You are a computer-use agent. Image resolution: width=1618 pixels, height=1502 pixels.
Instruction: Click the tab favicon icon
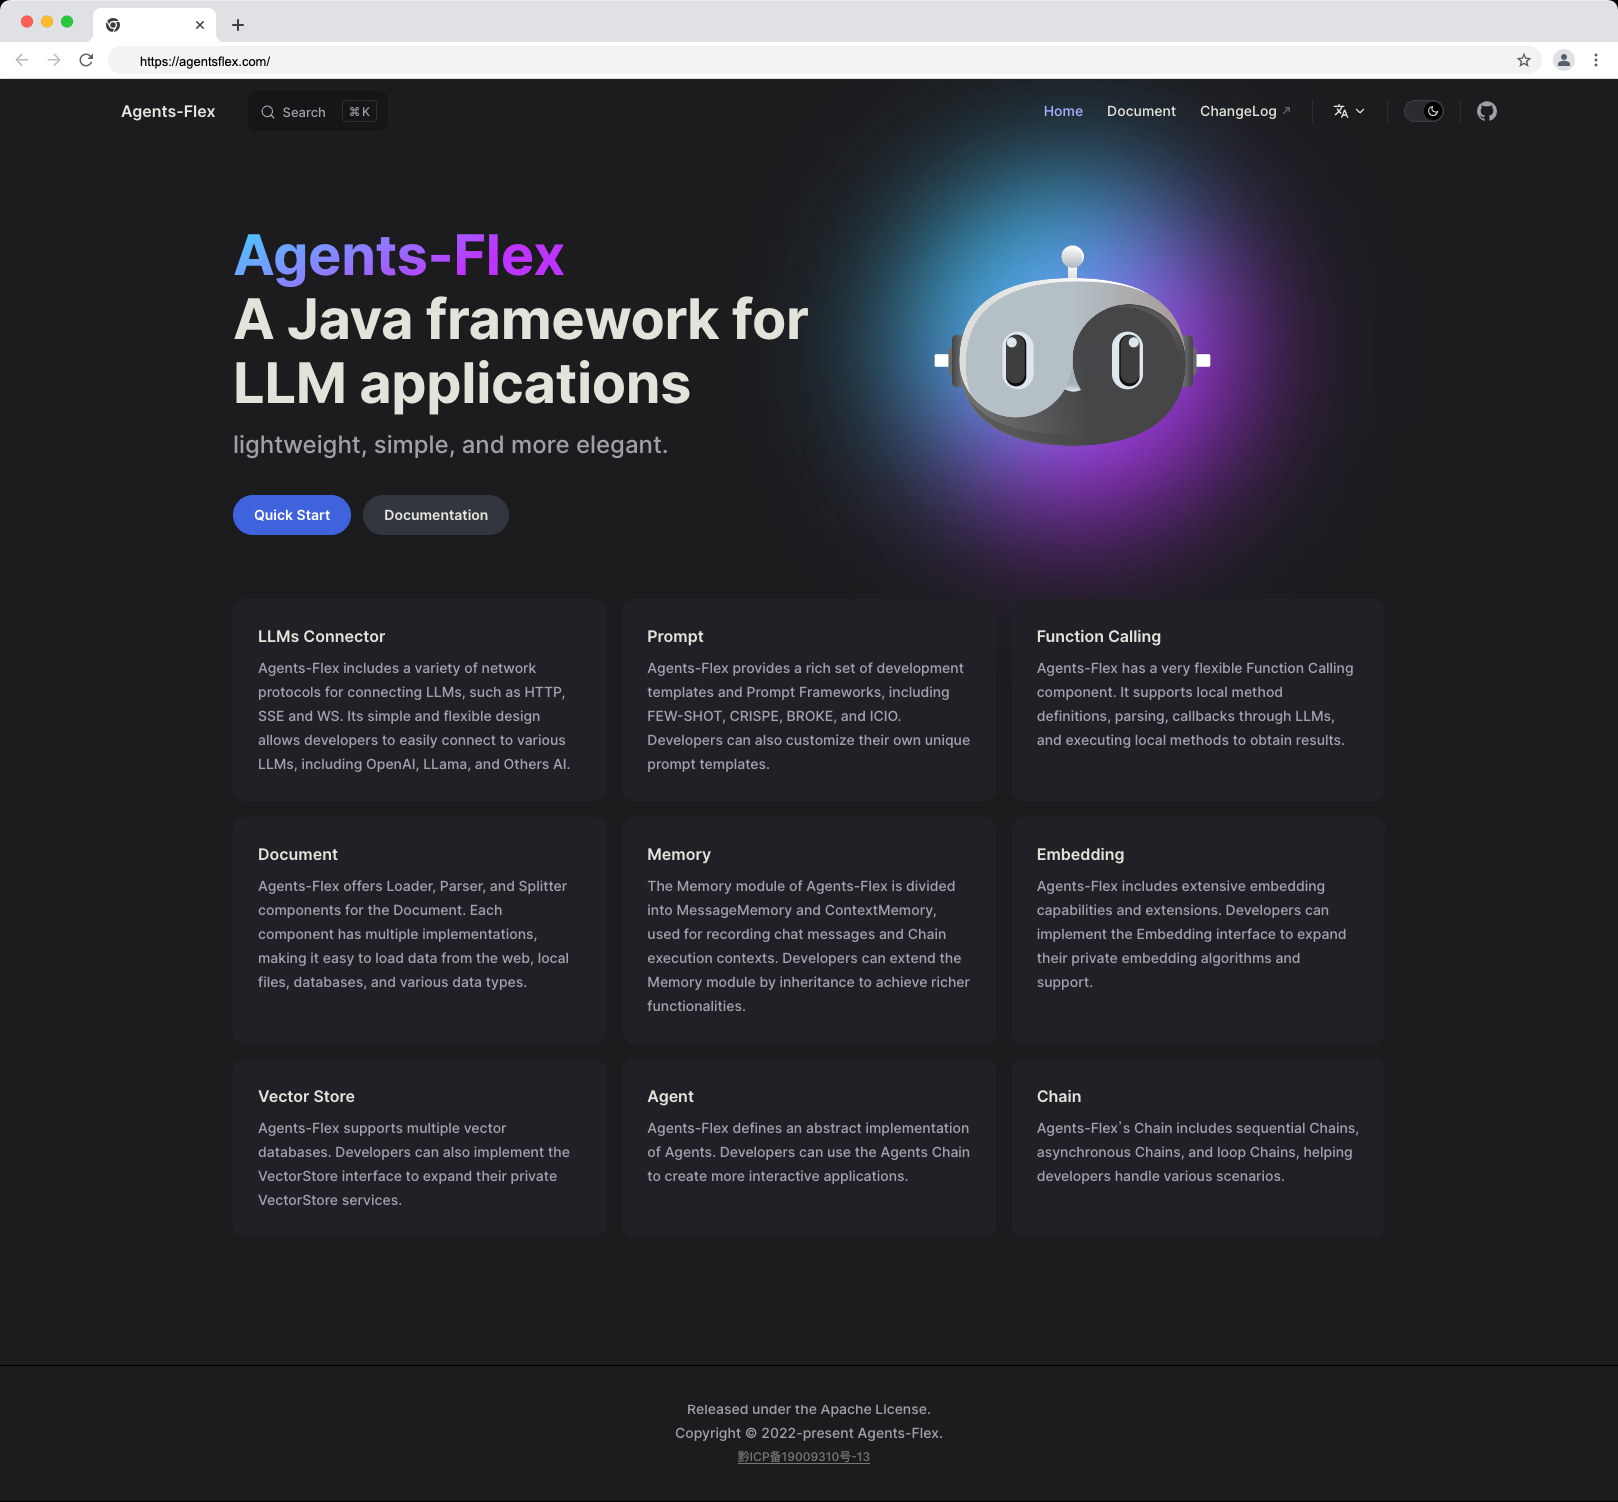(113, 25)
